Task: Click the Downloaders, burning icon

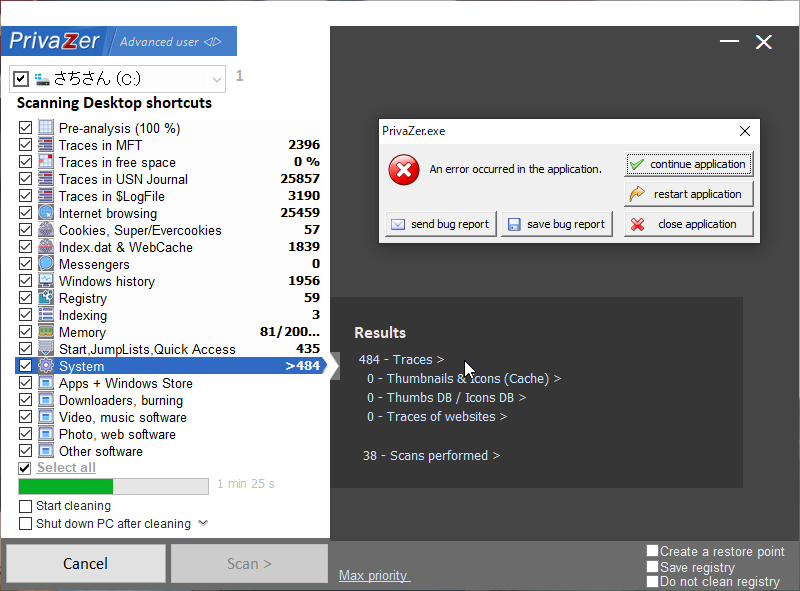Action: (x=46, y=400)
